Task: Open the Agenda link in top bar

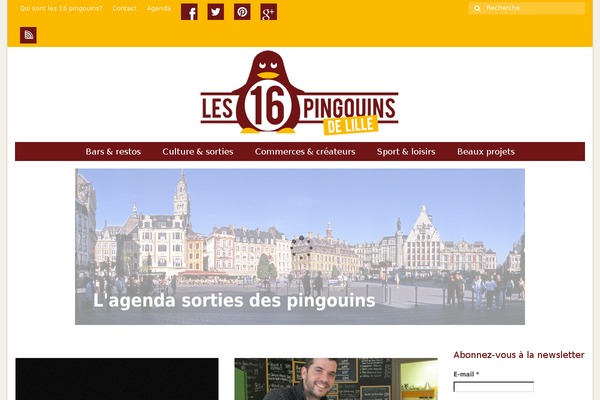Action: [x=159, y=8]
